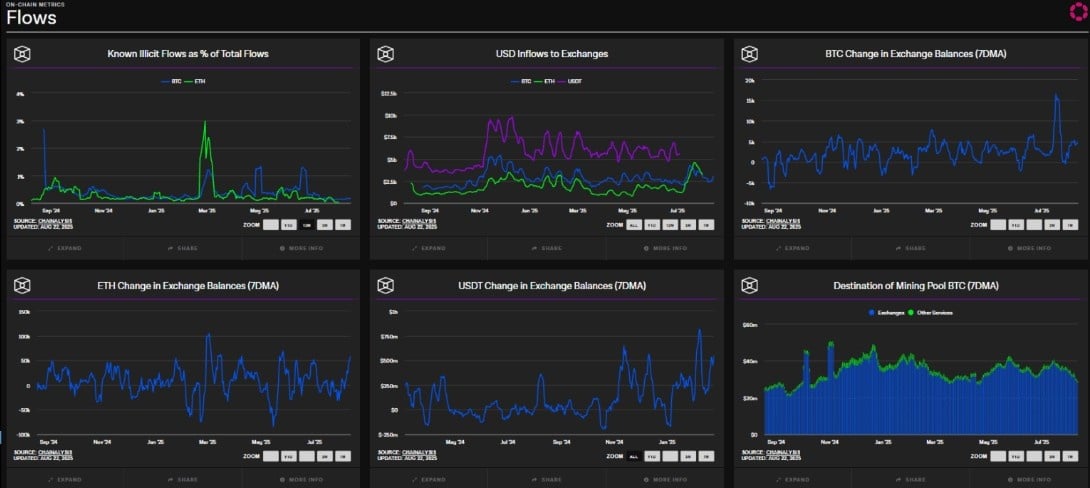Select 1M zoom on BTC Change in Exchange Balances

[x=1071, y=225]
